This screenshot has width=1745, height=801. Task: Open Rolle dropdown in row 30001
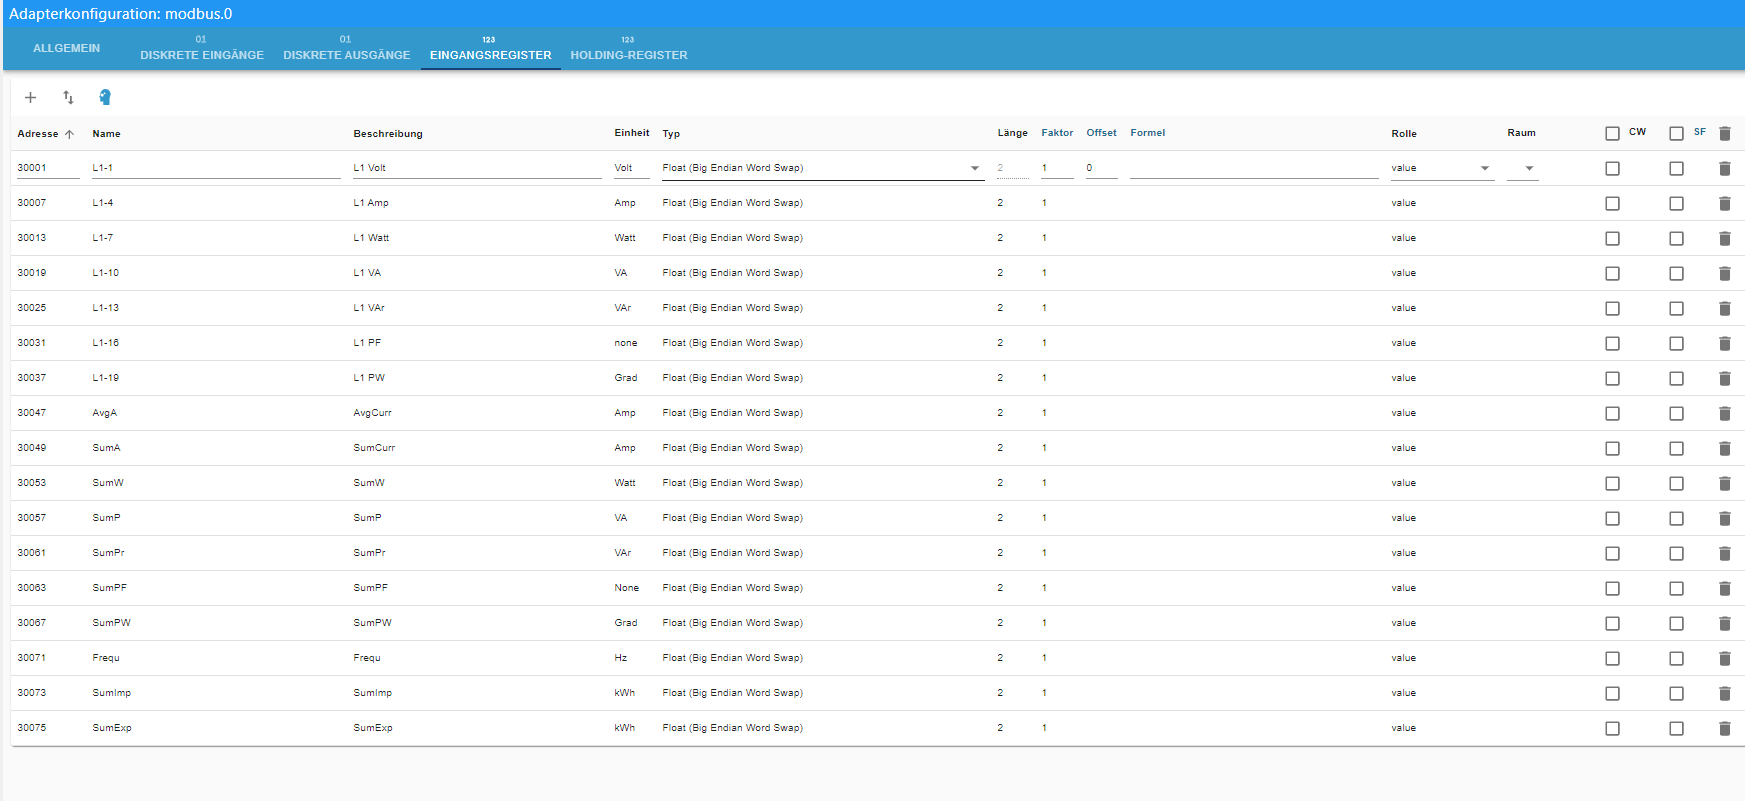[1442, 168]
